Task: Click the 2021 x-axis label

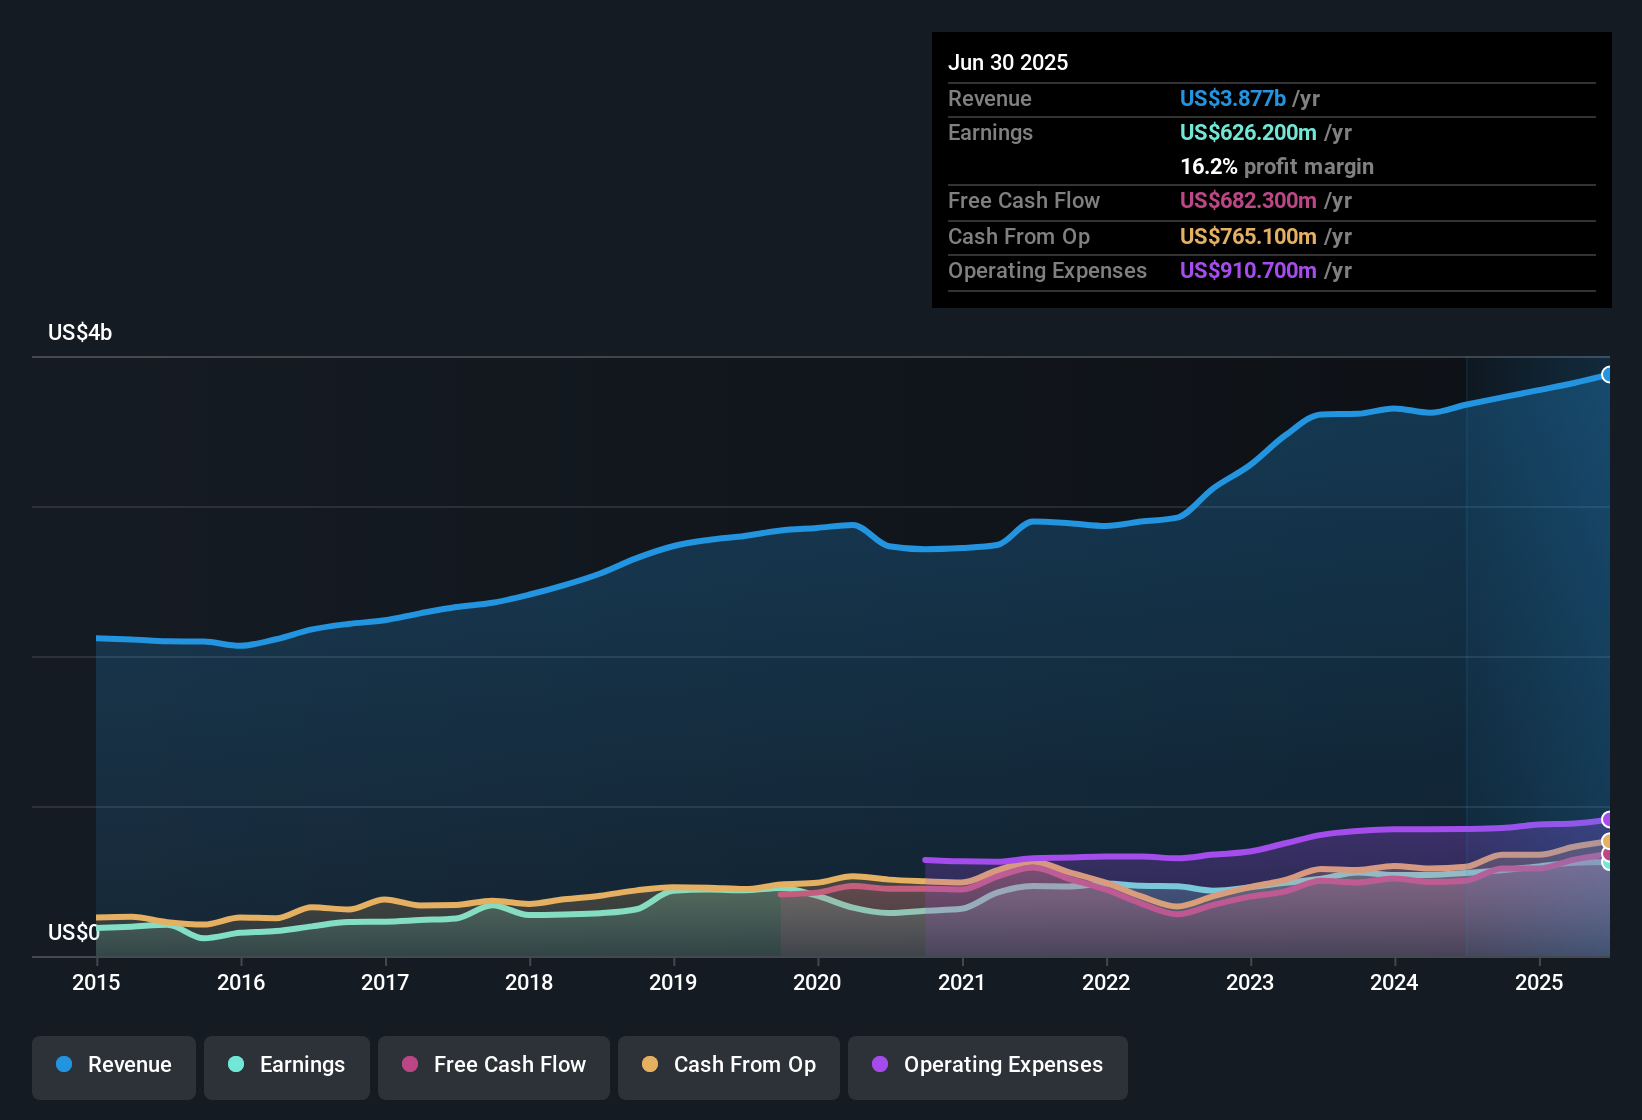Action: coord(962,982)
